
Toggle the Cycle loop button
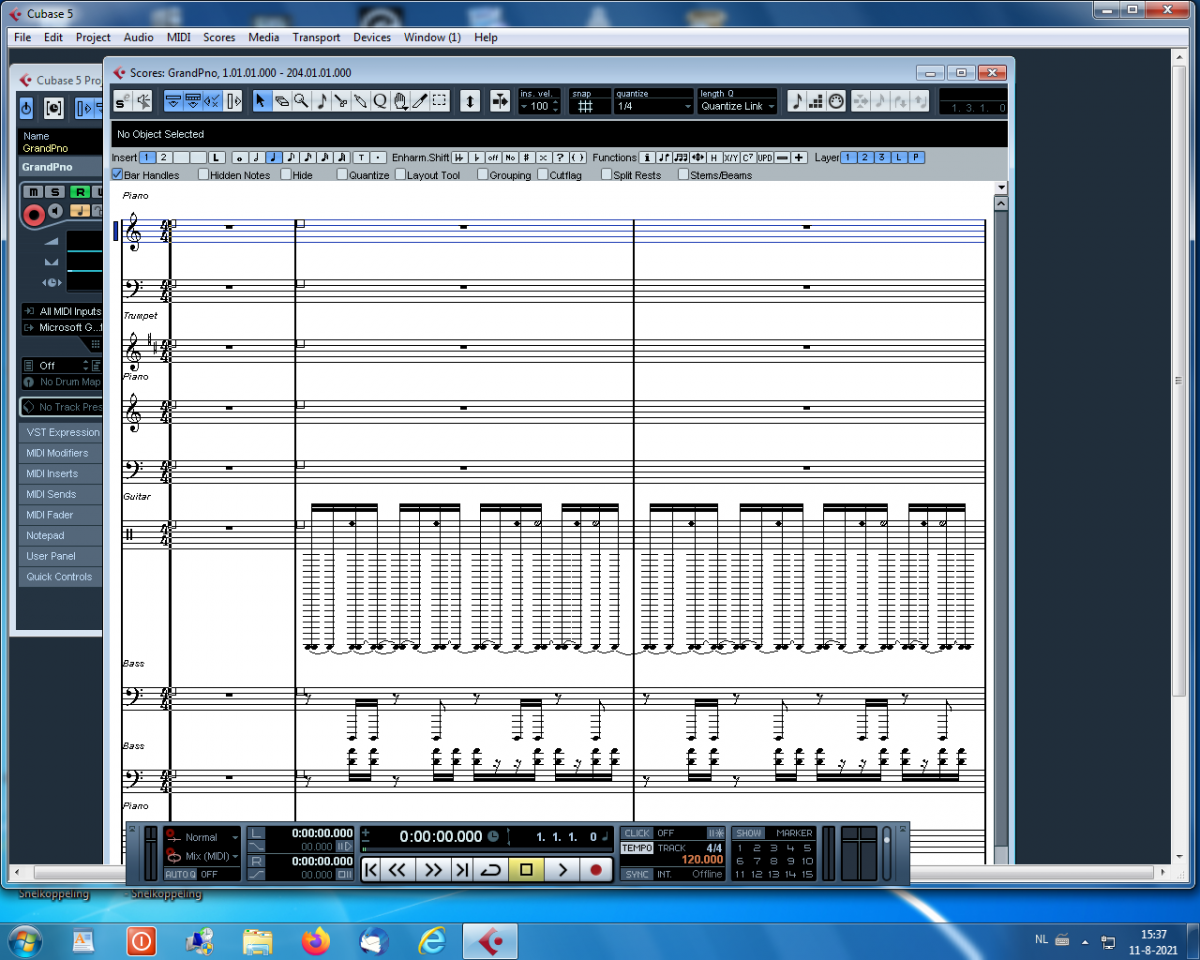pos(491,870)
